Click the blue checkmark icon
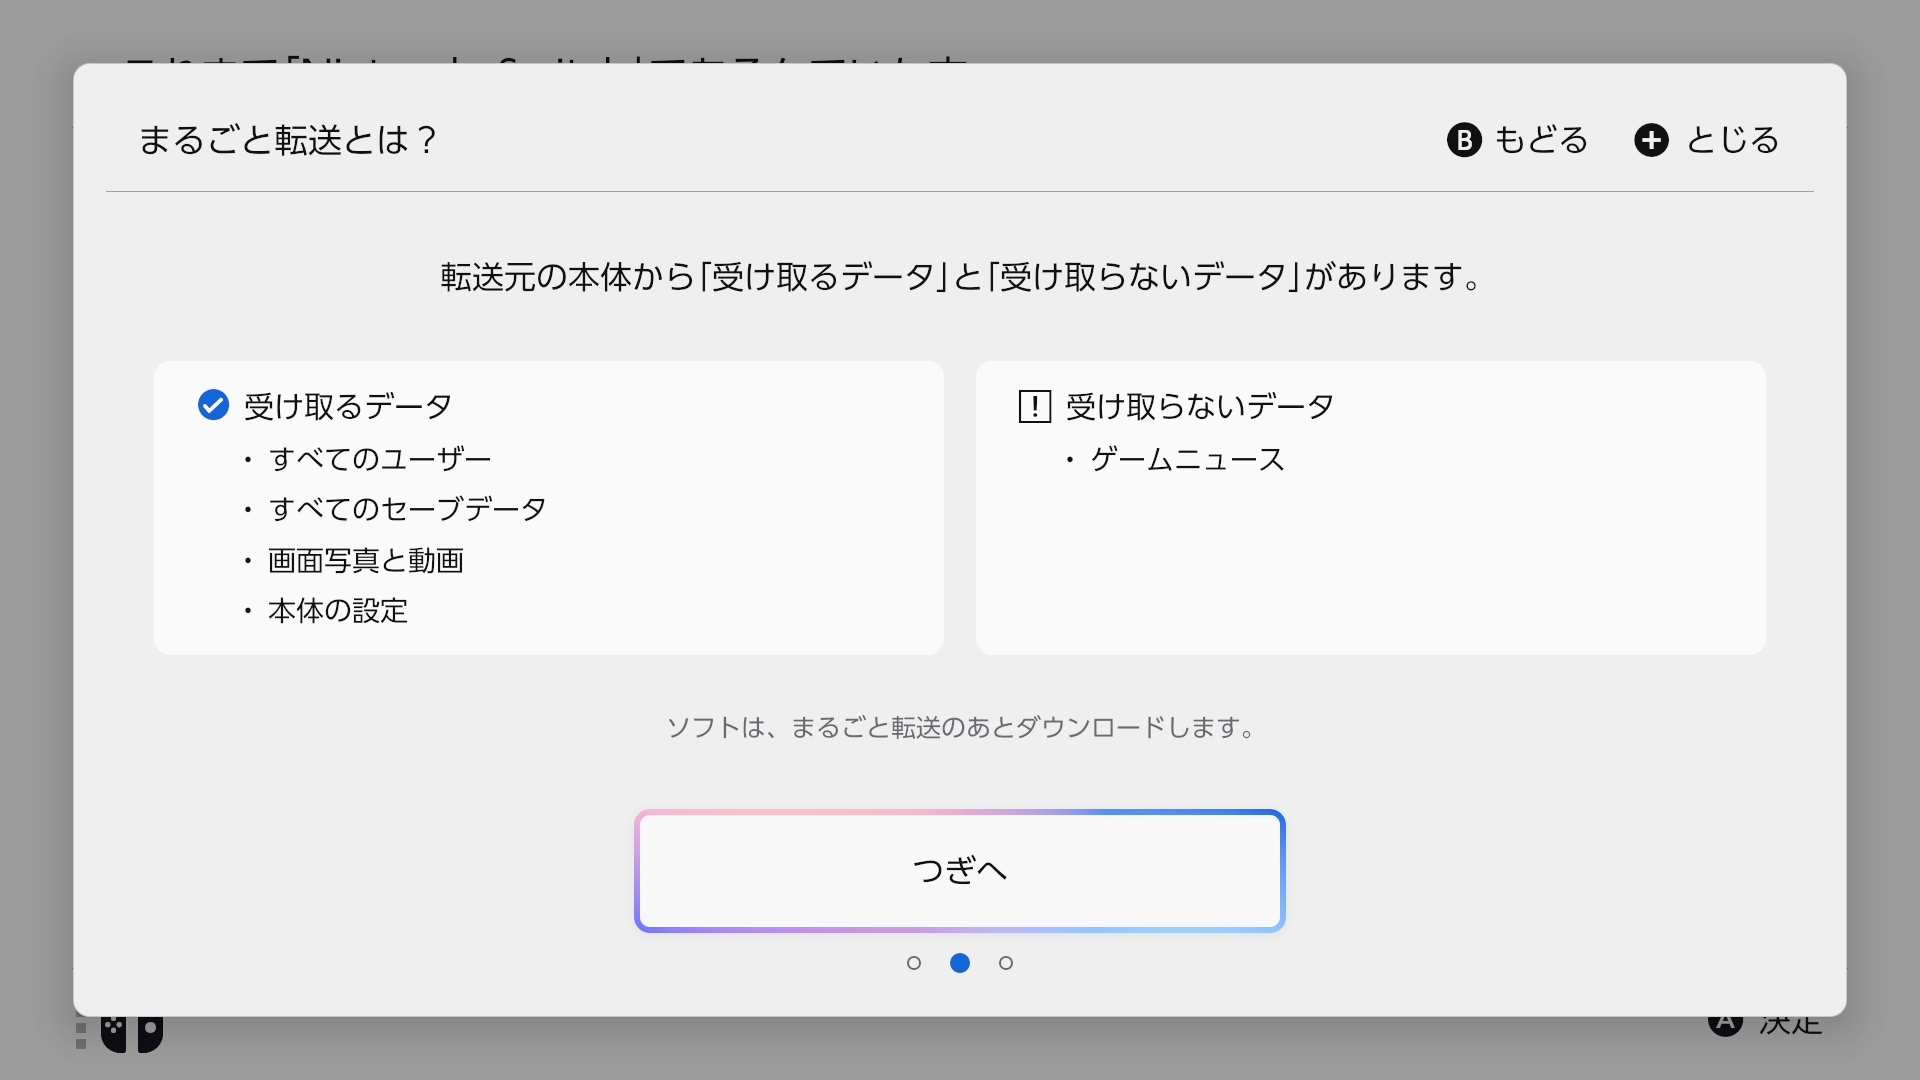 (213, 405)
